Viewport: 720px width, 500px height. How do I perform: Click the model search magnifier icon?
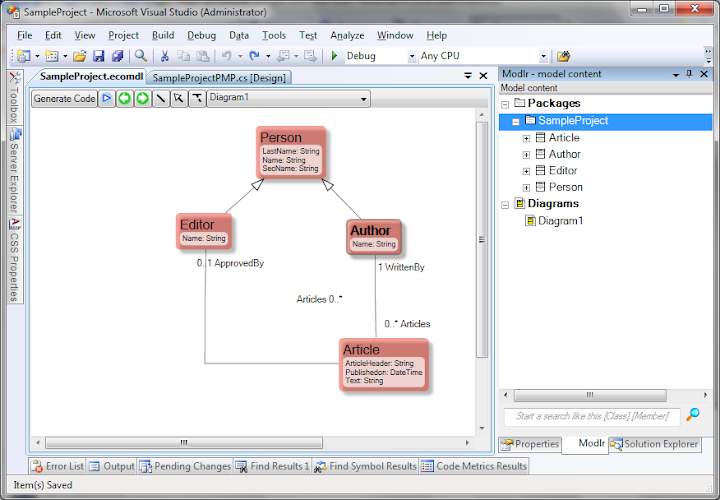(692, 414)
